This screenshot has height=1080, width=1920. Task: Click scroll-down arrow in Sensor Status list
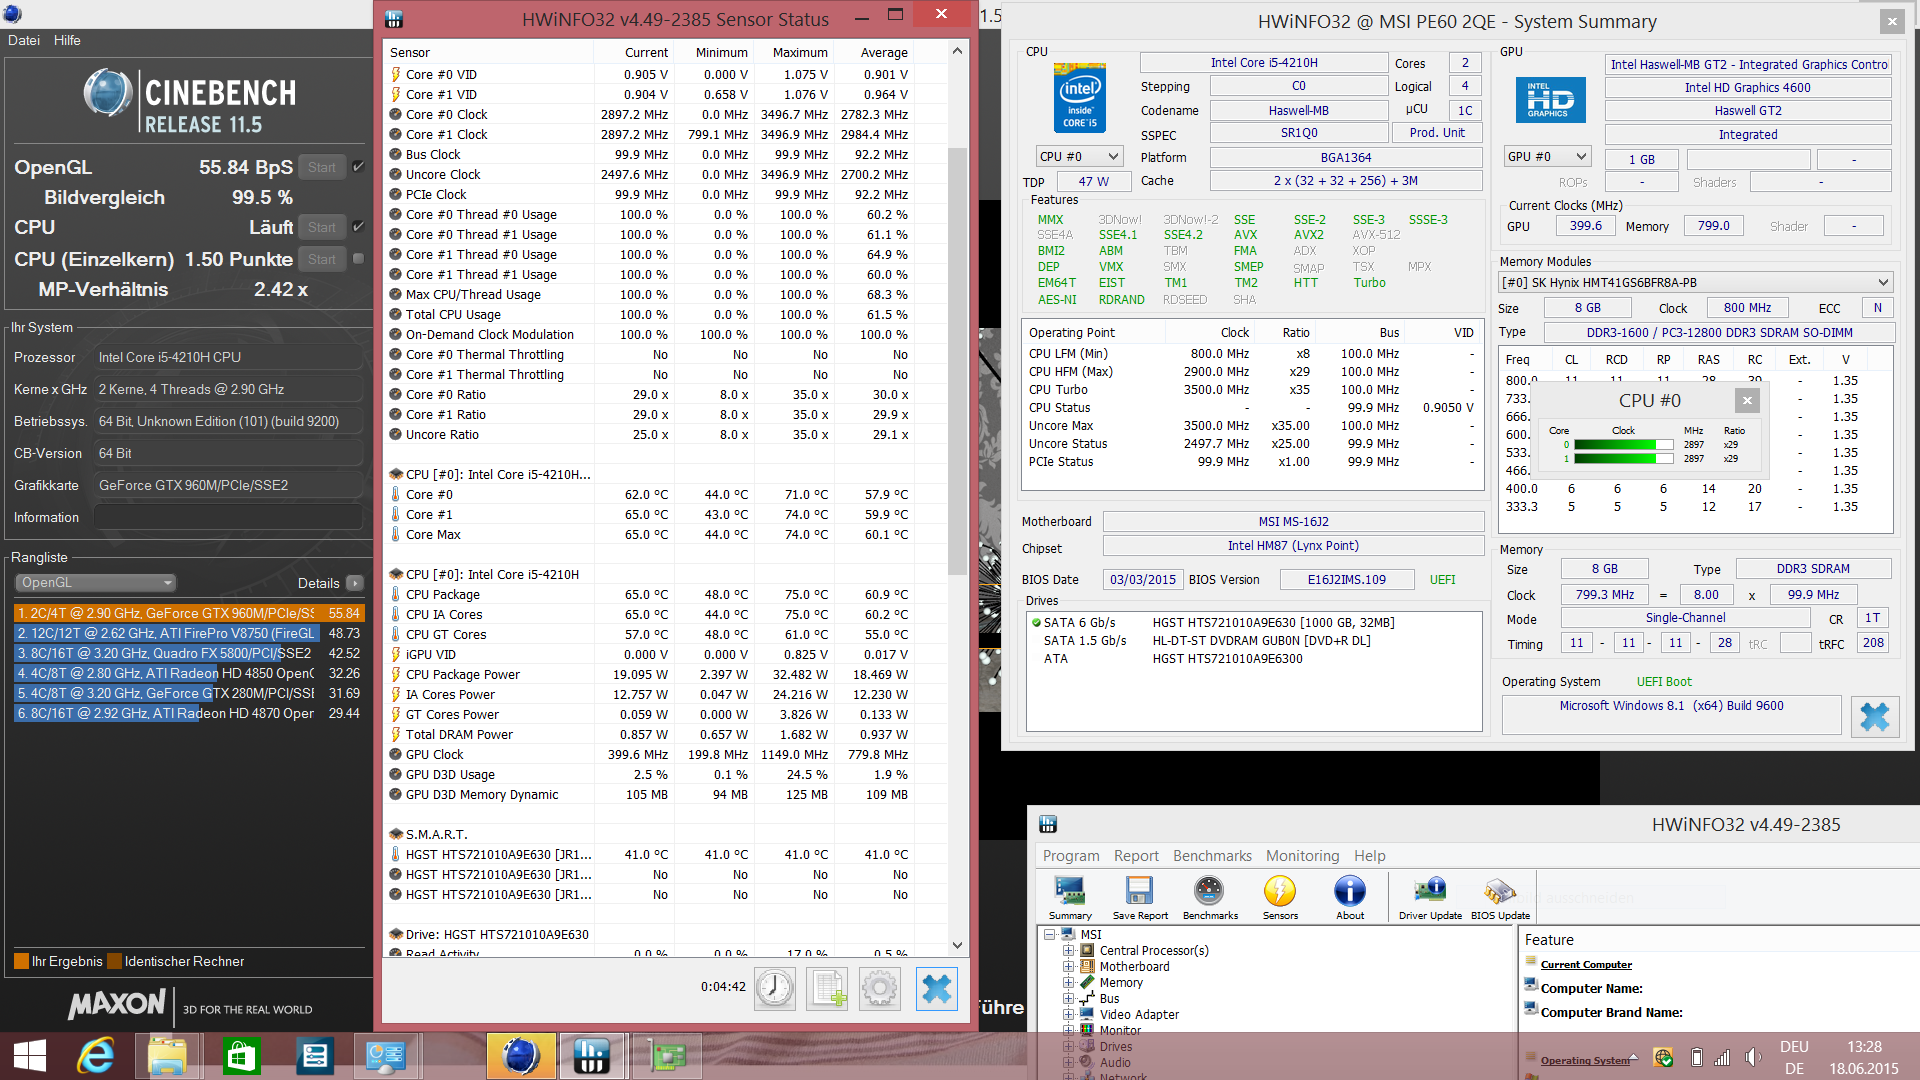pos(957,945)
